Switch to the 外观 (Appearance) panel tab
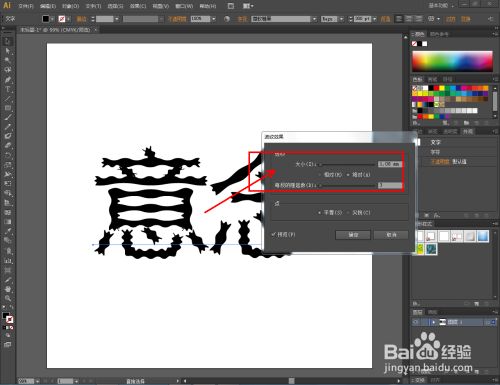This screenshot has width=500, height=385. click(467, 132)
